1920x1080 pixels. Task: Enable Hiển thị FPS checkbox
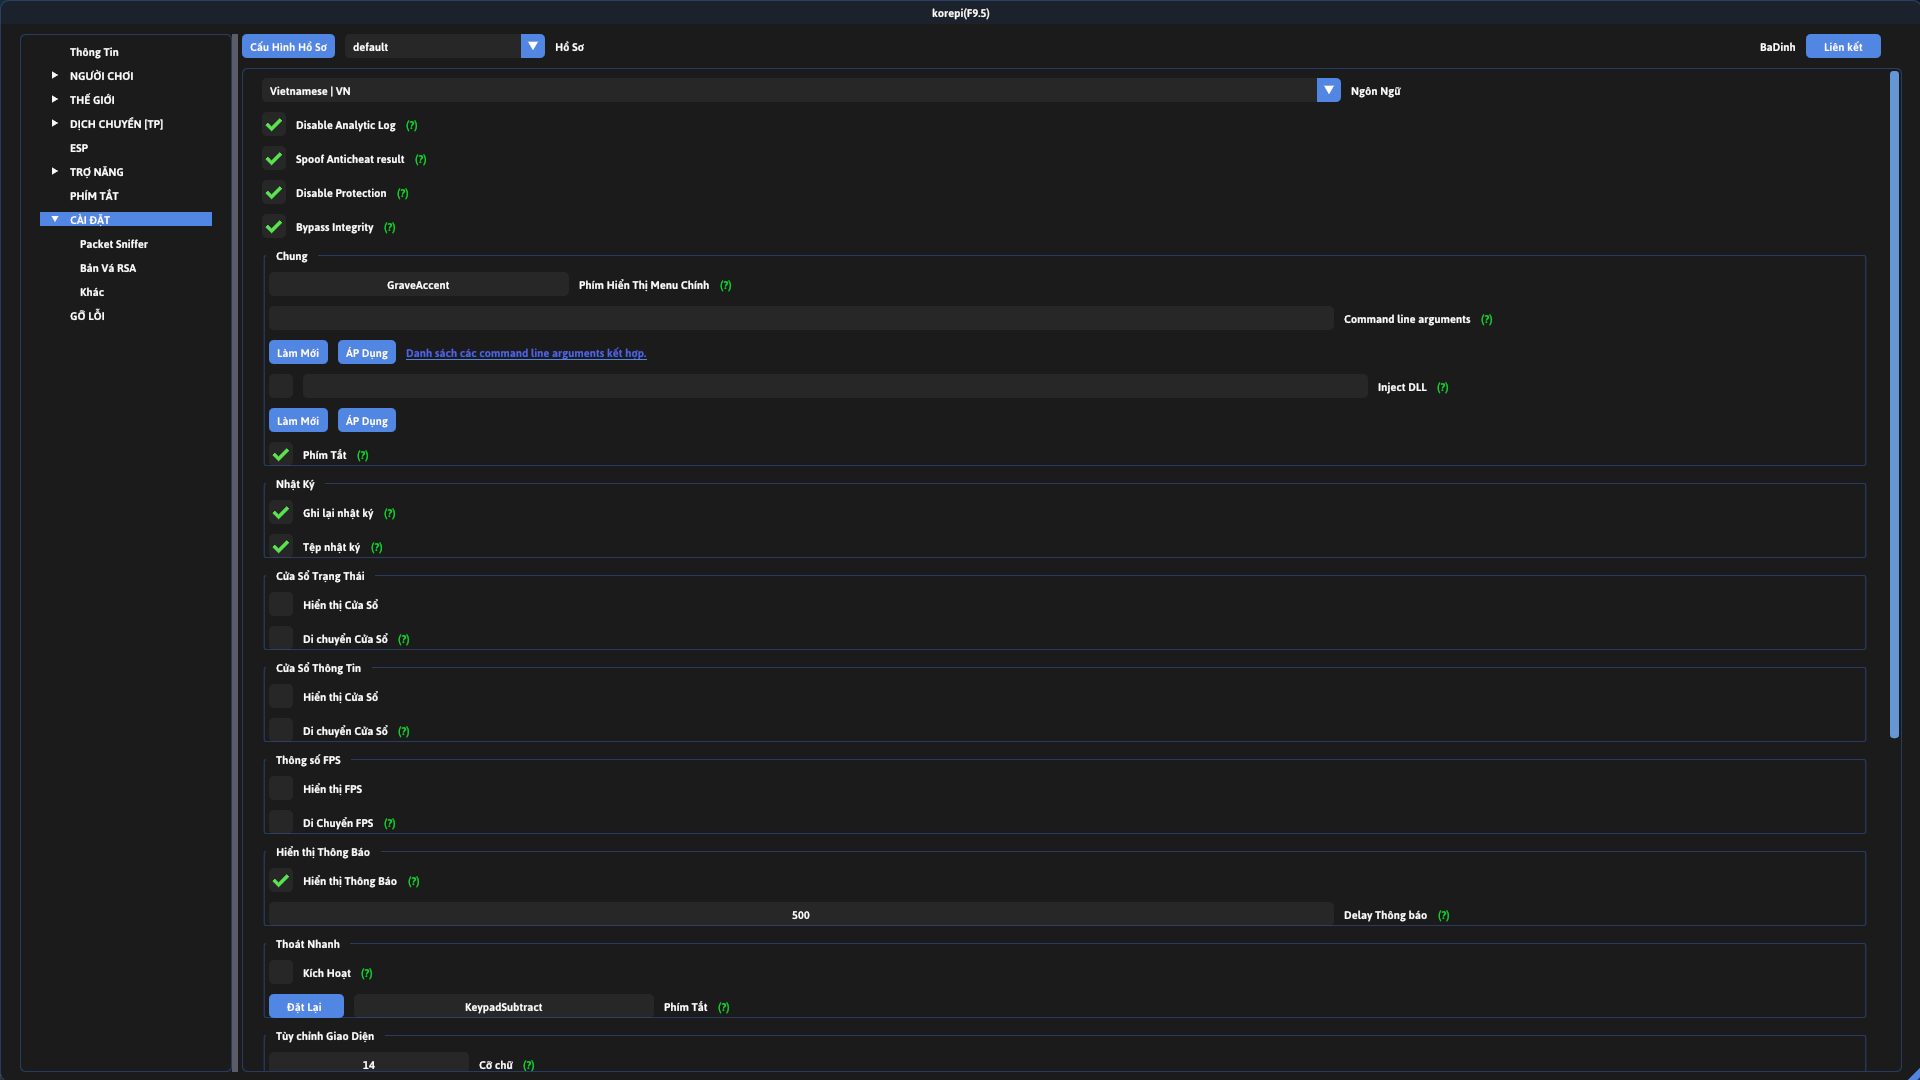(281, 789)
